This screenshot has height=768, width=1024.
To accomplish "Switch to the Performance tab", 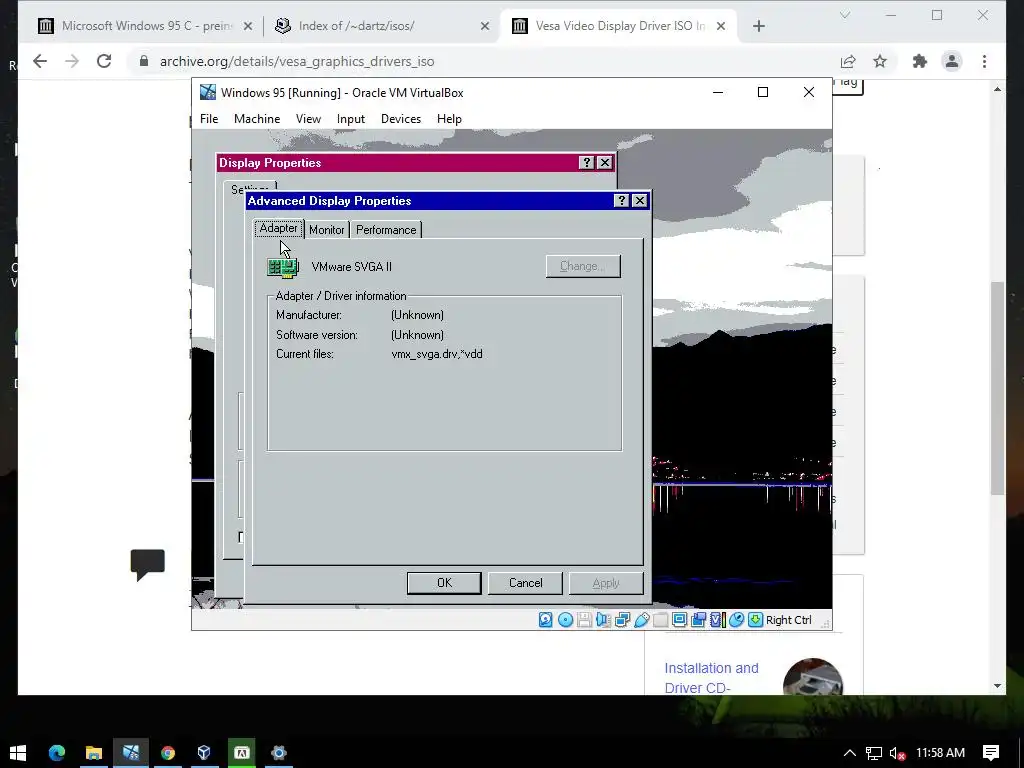I will pos(386,230).
